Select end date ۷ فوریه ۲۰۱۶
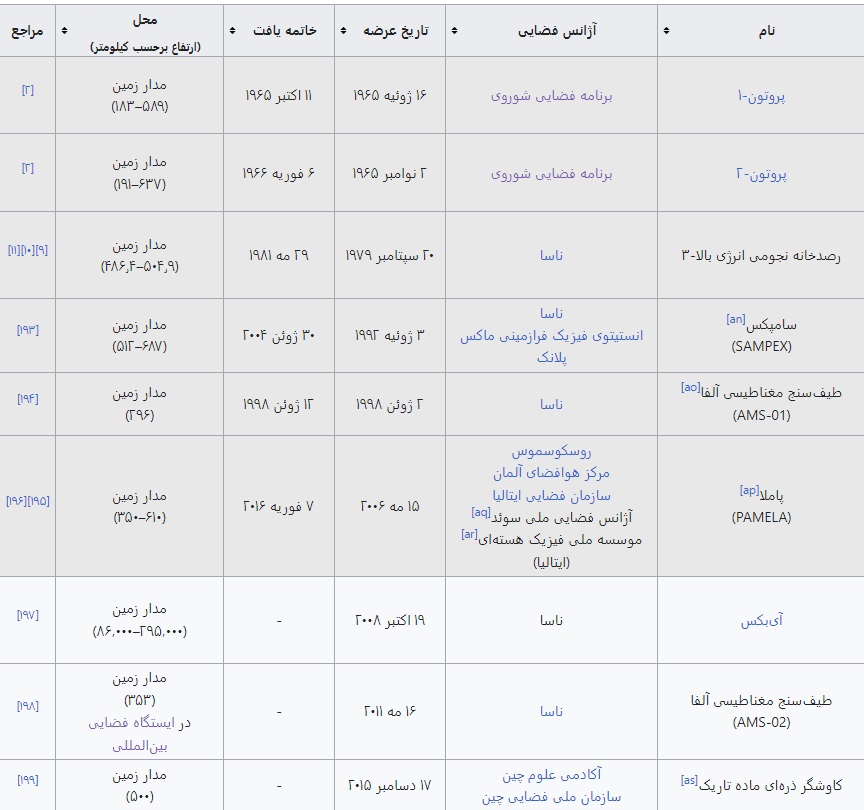The image size is (864, 810). pyautogui.click(x=279, y=506)
